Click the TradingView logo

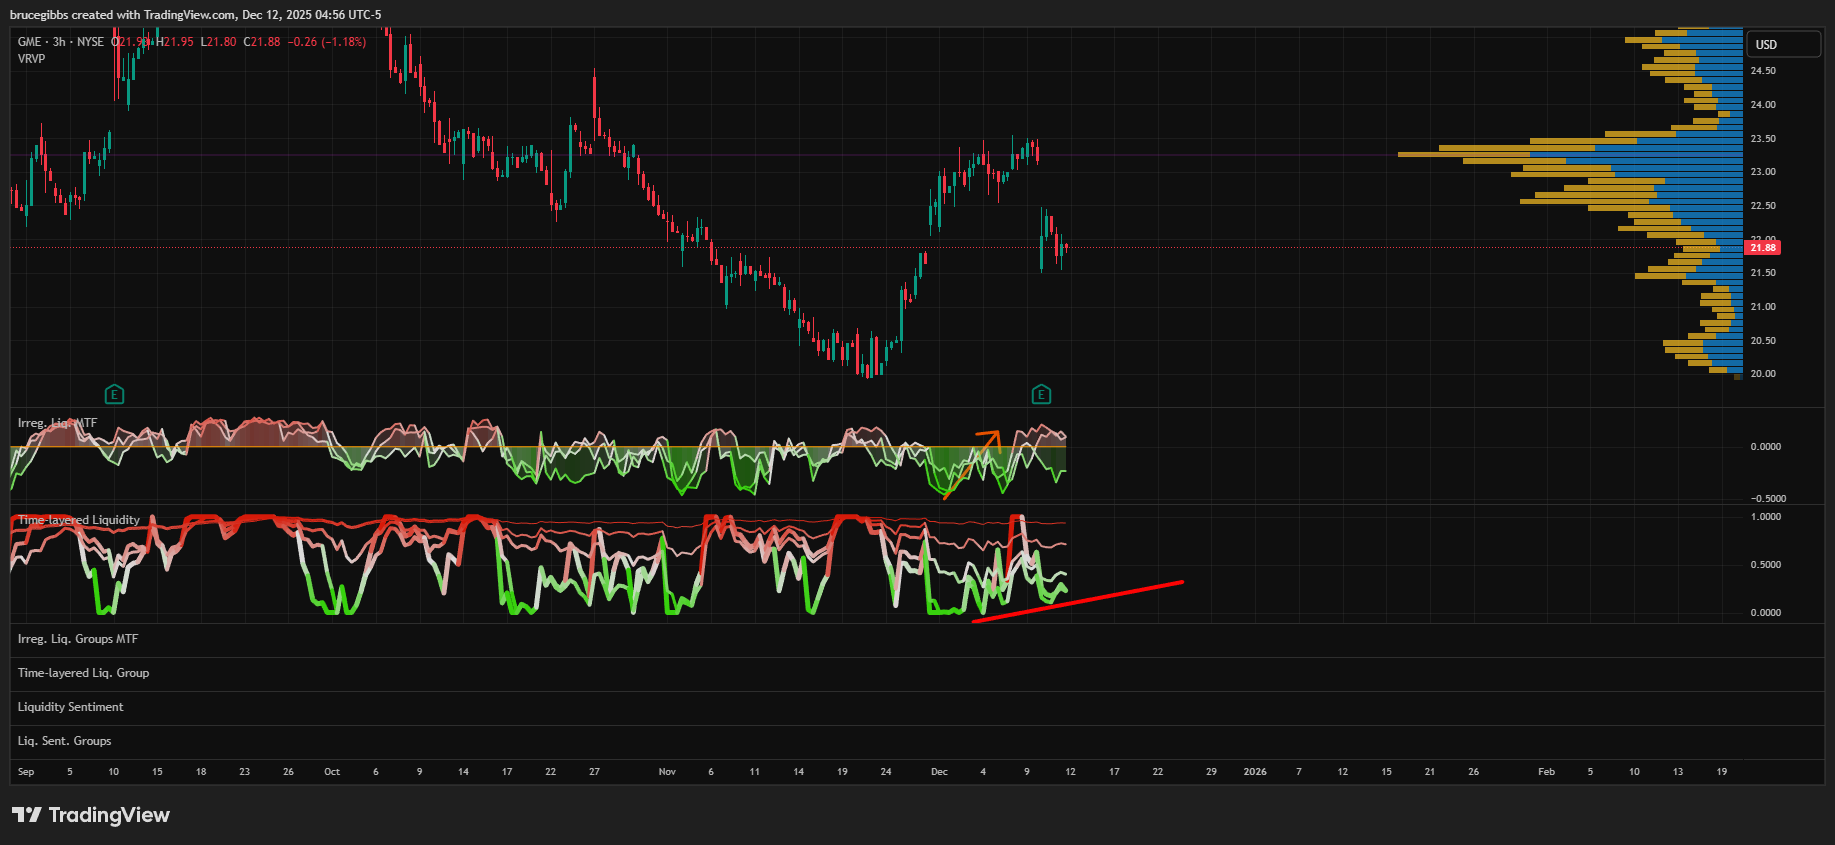coord(91,815)
